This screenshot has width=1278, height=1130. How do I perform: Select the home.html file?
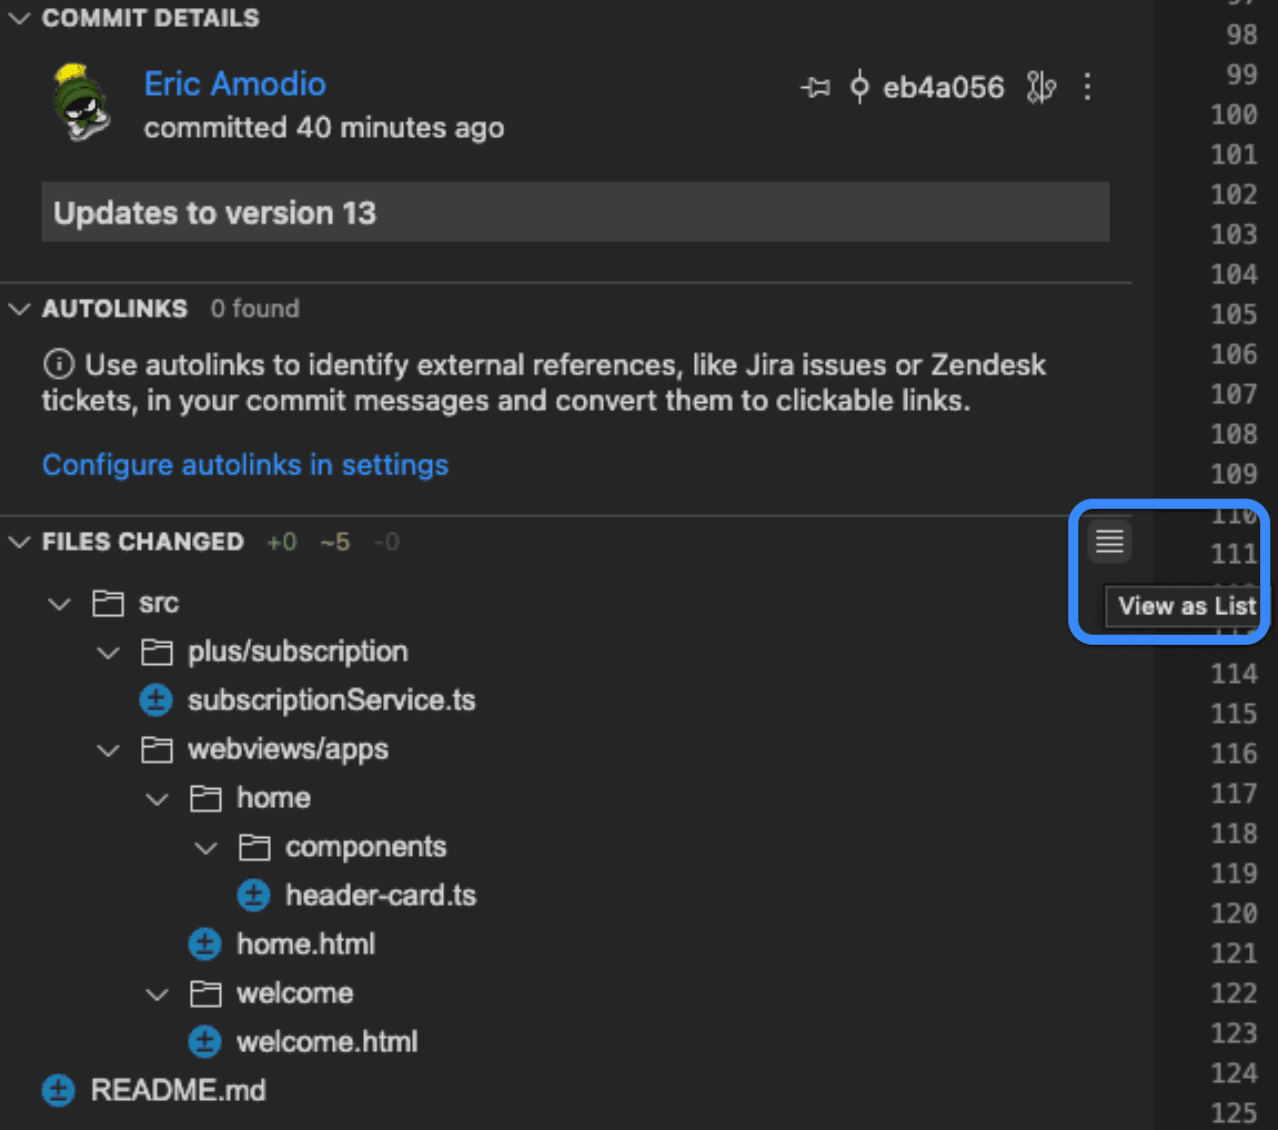(306, 944)
